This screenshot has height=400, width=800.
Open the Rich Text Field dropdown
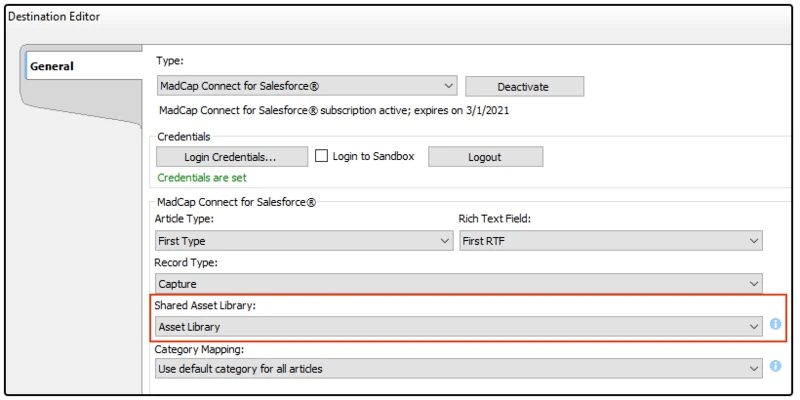[611, 241]
